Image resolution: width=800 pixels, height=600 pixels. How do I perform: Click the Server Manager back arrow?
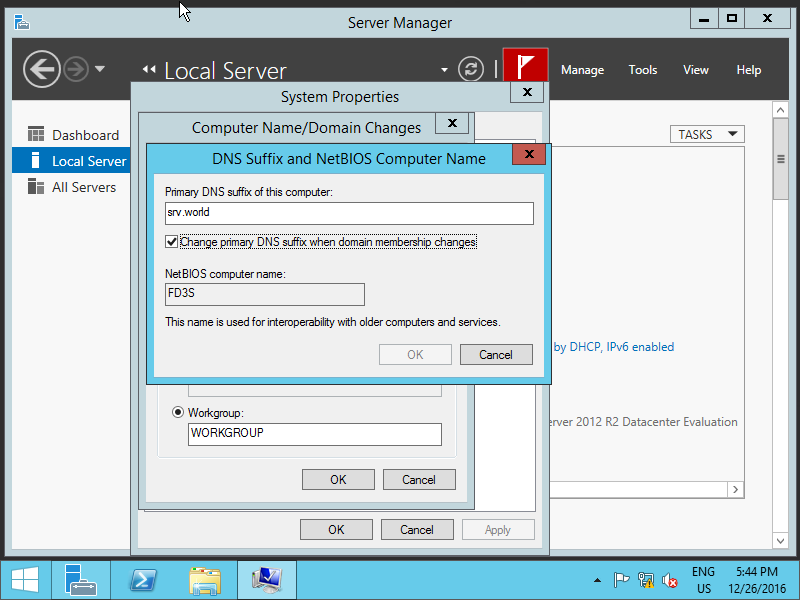tap(42, 69)
